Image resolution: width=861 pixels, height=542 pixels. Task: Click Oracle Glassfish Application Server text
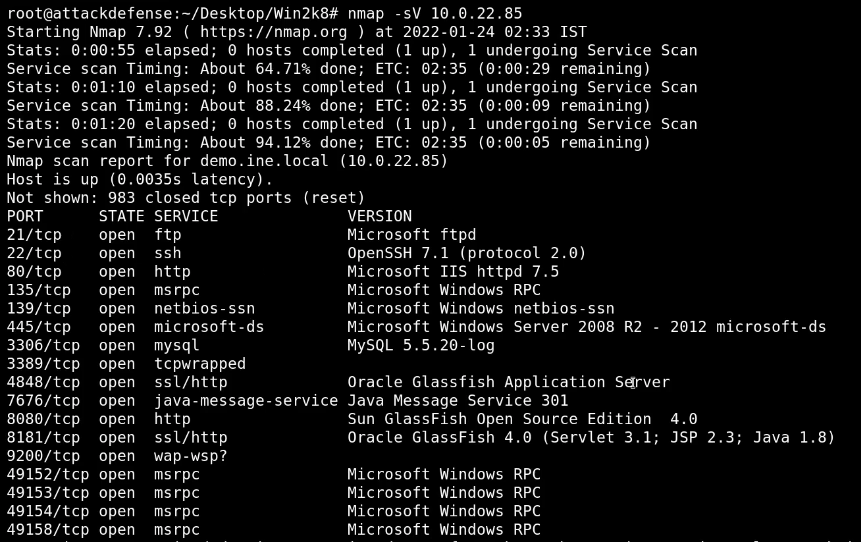[508, 382]
